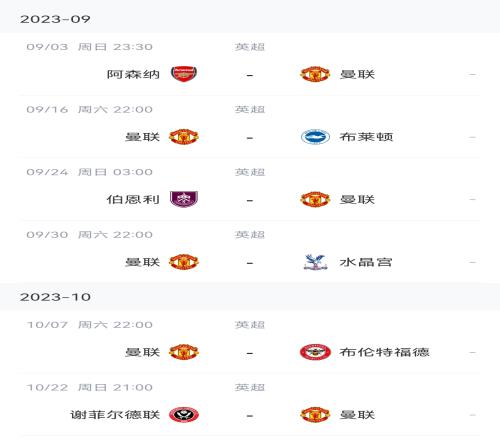Click the Burnley crest icon
500x440 pixels.
click(184, 199)
